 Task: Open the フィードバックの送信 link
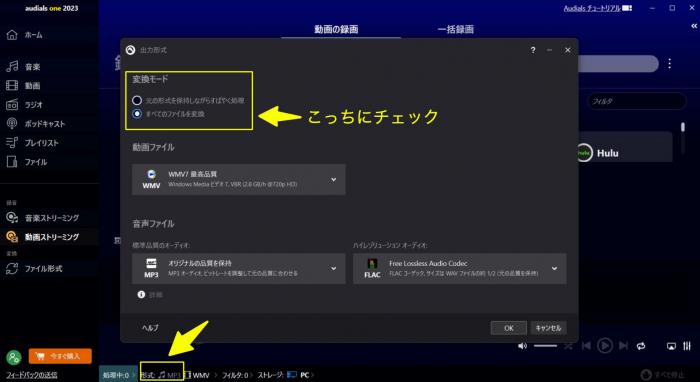(32, 375)
